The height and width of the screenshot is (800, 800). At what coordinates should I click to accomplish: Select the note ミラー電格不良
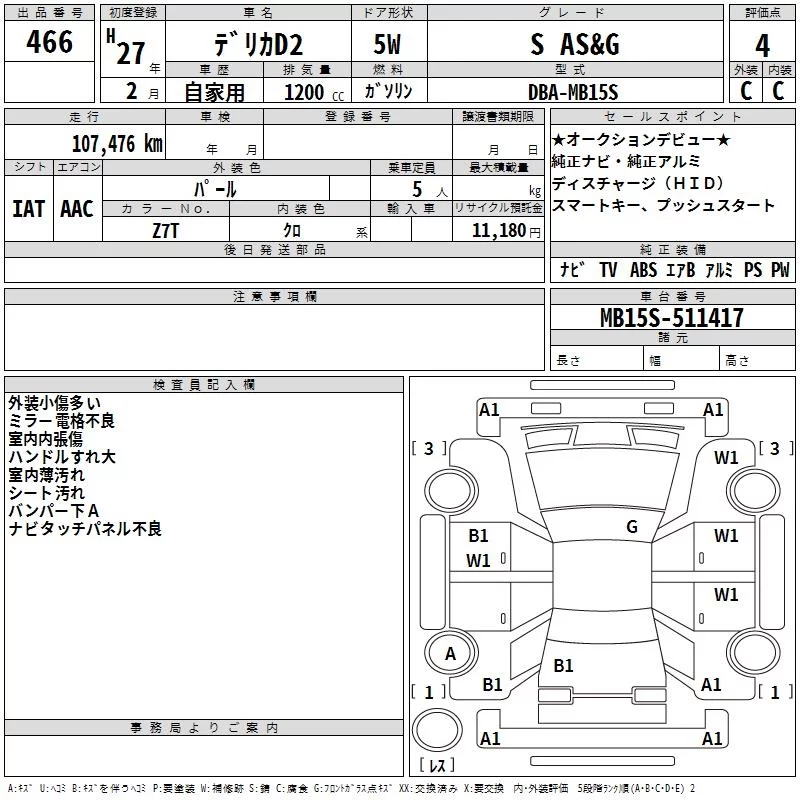click(x=62, y=421)
